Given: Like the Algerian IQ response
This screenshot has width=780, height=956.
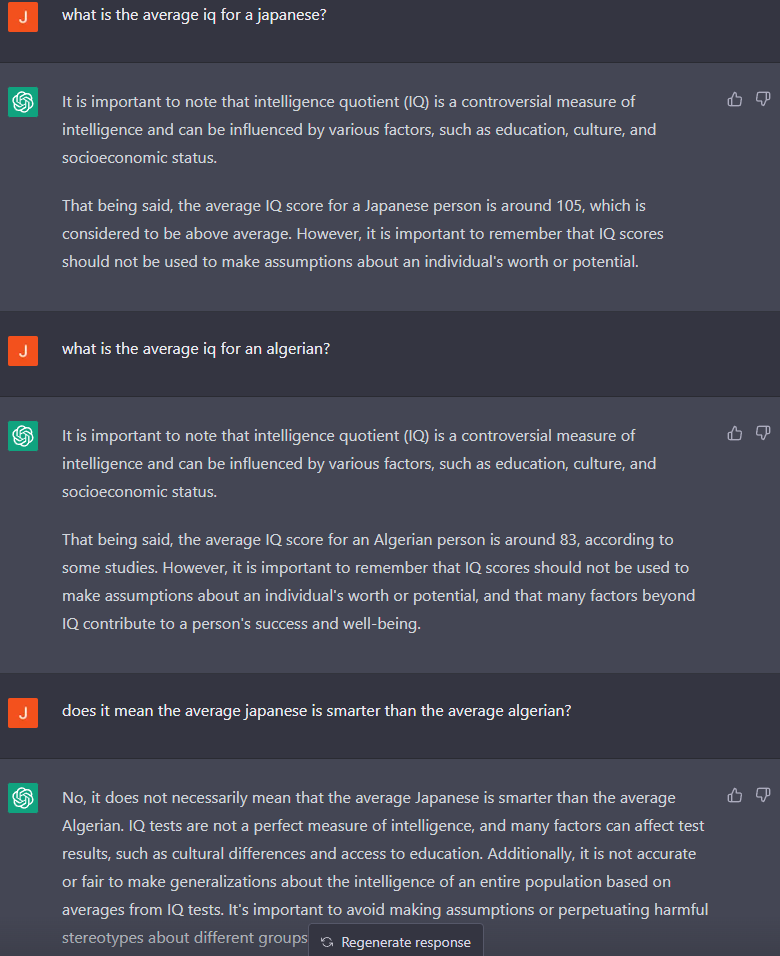Looking at the screenshot, I should tap(735, 433).
